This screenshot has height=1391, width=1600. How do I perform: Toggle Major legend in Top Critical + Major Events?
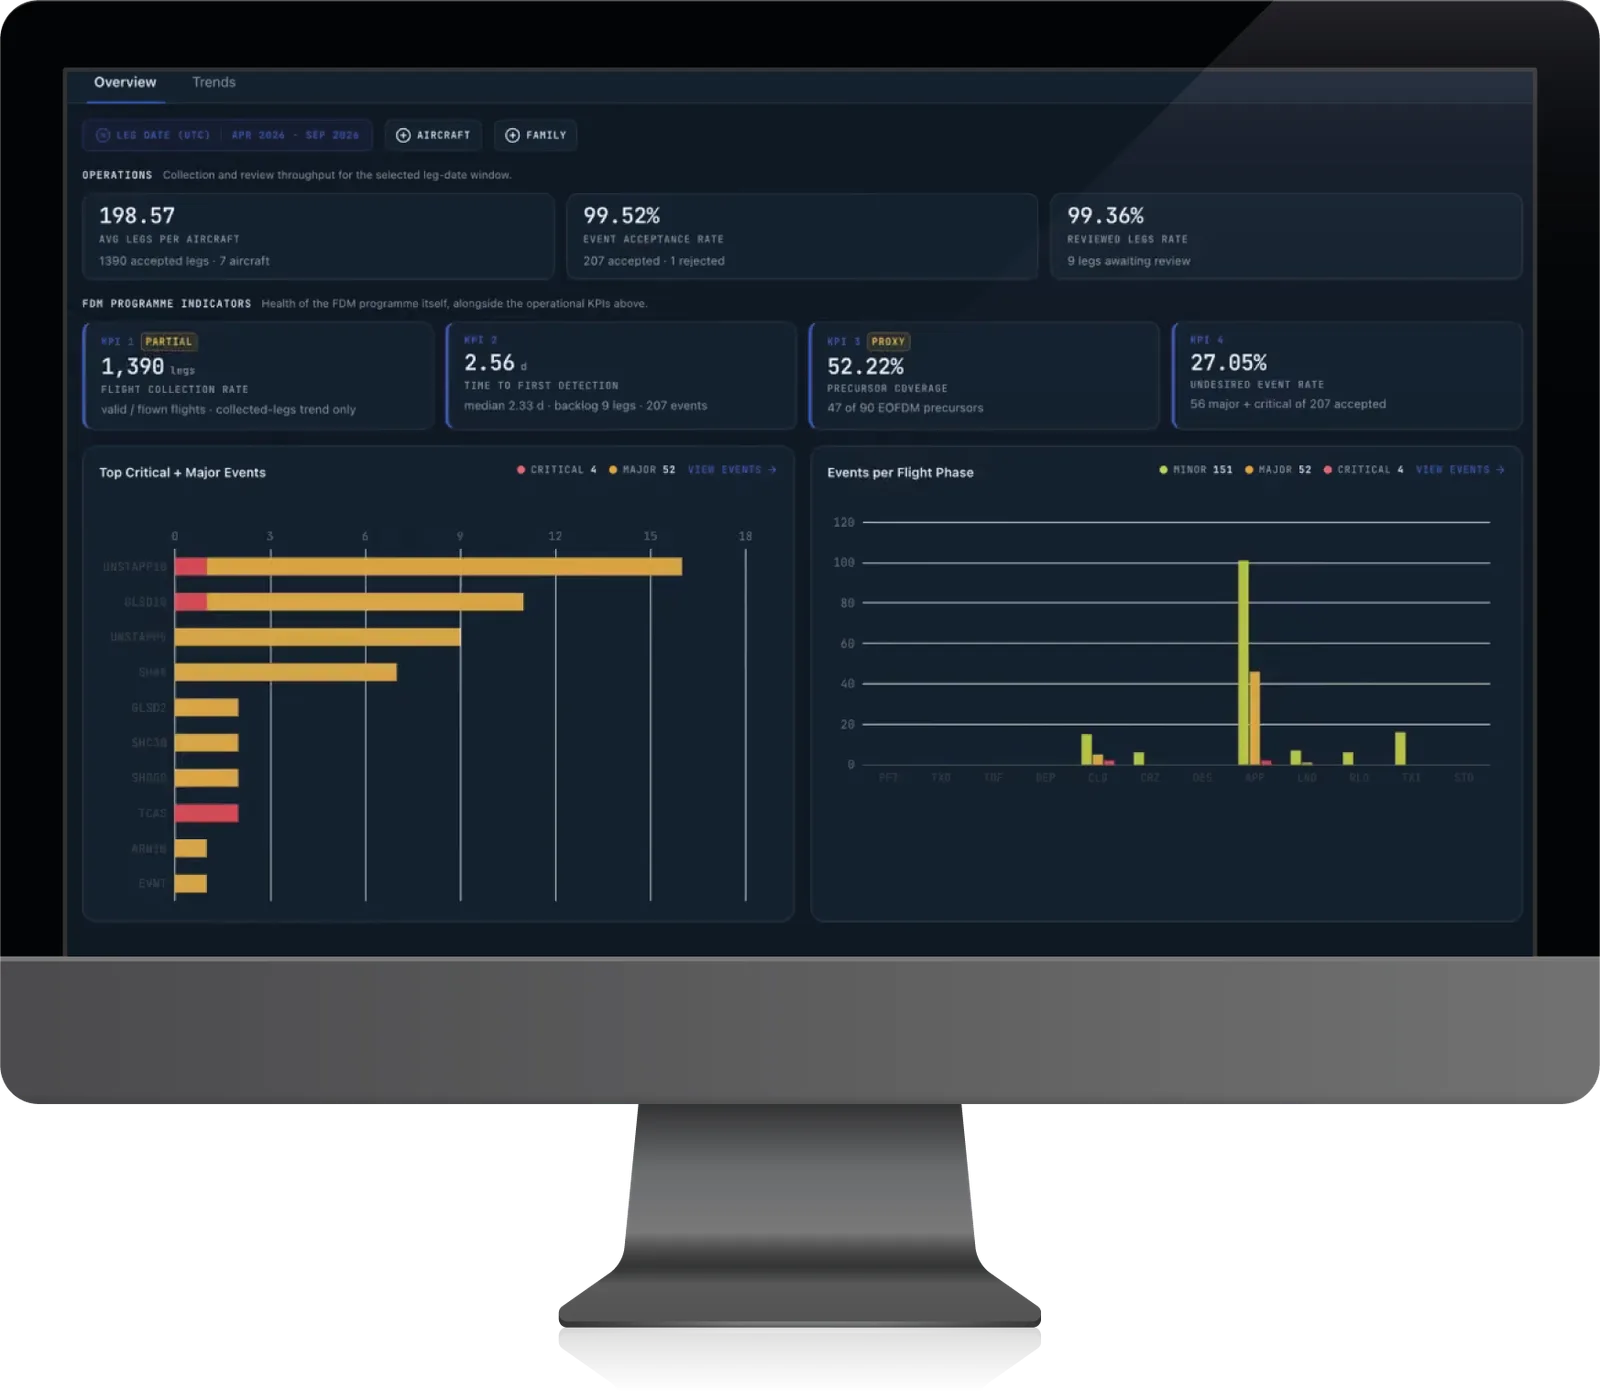click(642, 470)
